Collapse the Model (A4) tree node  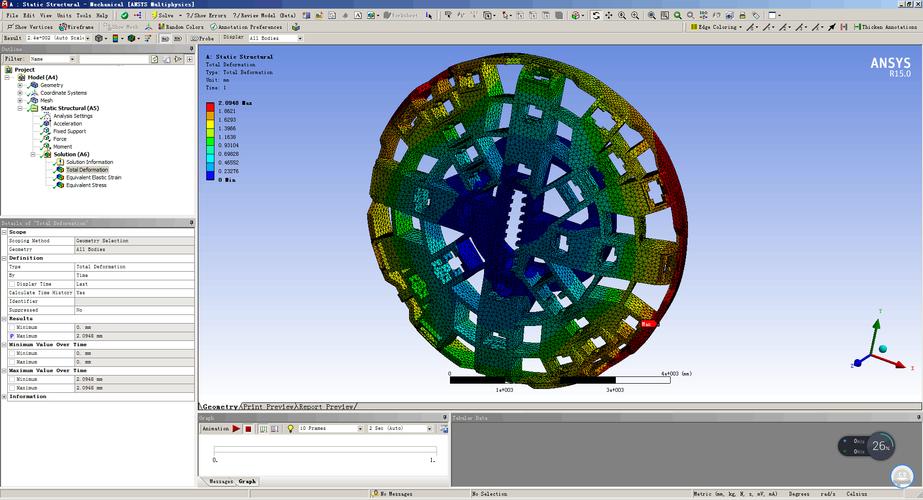point(8,77)
